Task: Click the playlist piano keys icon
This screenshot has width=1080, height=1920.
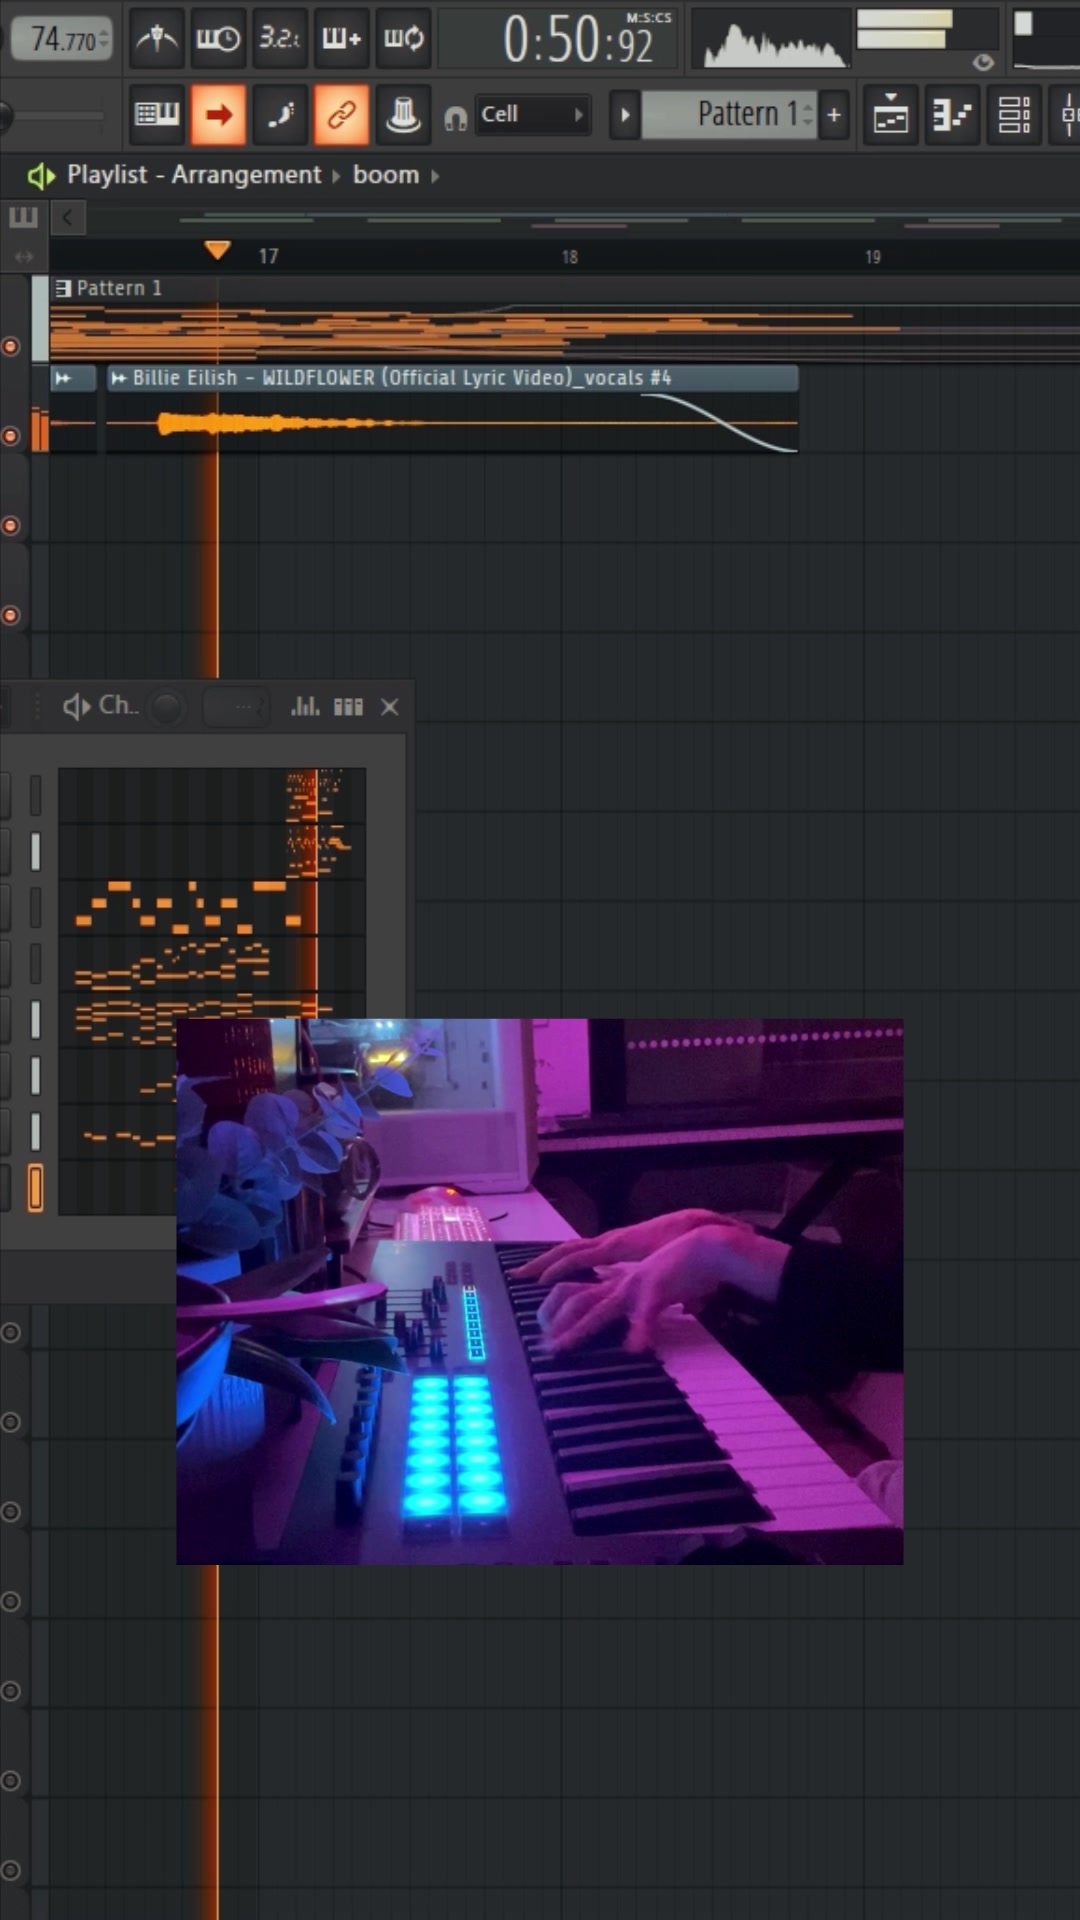Action: pyautogui.click(x=23, y=217)
